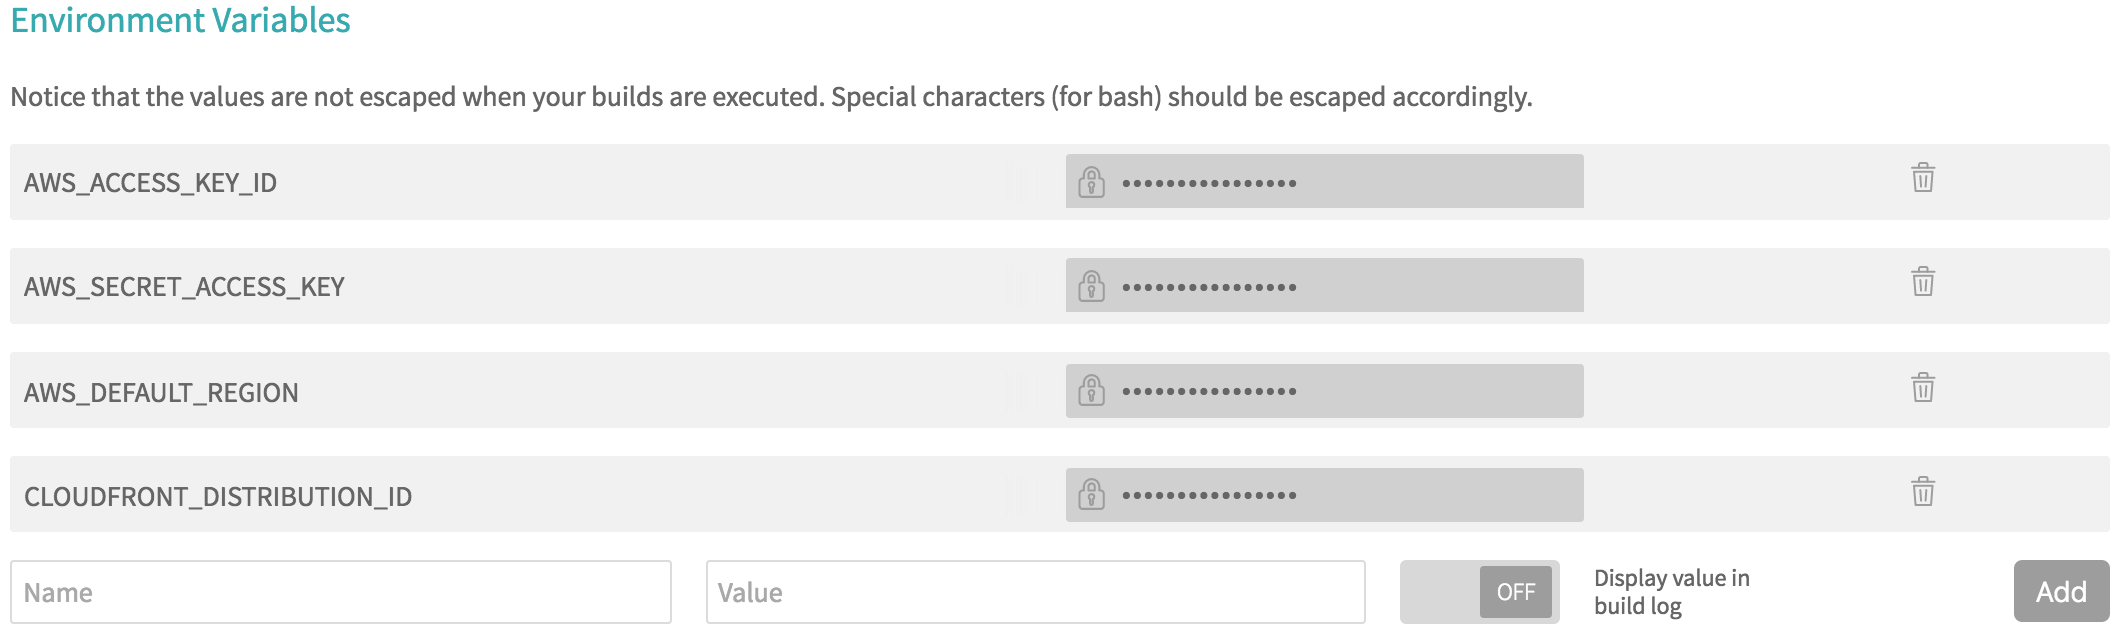The height and width of the screenshot is (636, 2118).
Task: Delete the AWS_ACCESS_KEY_ID variable via trash icon
Action: [1924, 181]
